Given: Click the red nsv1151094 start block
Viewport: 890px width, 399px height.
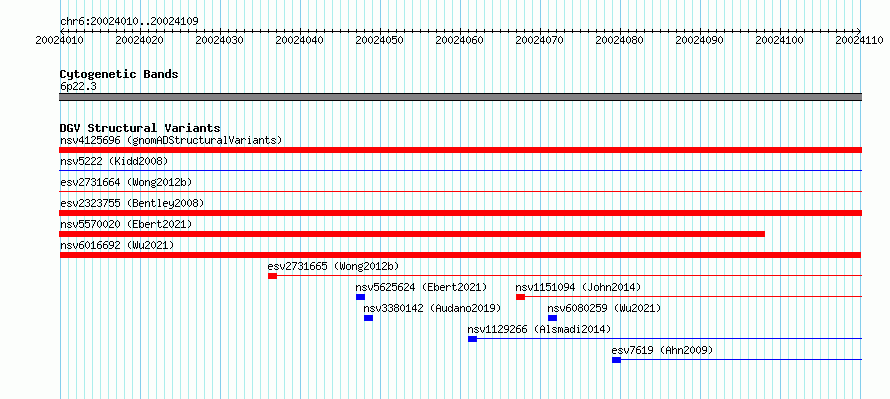Looking at the screenshot, I should tap(520, 297).
